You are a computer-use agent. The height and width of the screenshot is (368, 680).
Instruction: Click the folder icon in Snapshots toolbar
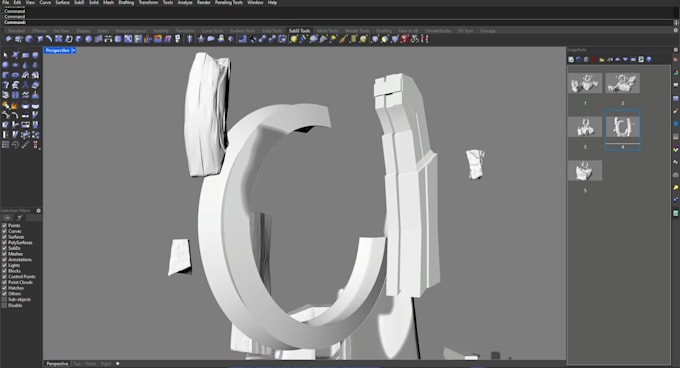click(x=602, y=59)
